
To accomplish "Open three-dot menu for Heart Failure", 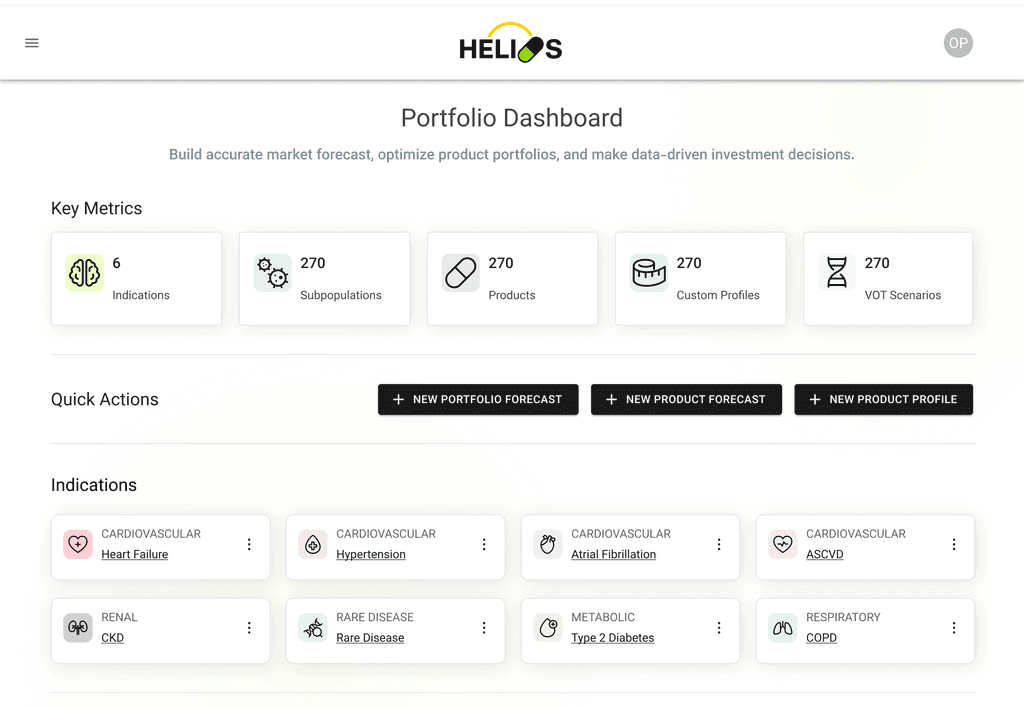I will coord(249,544).
